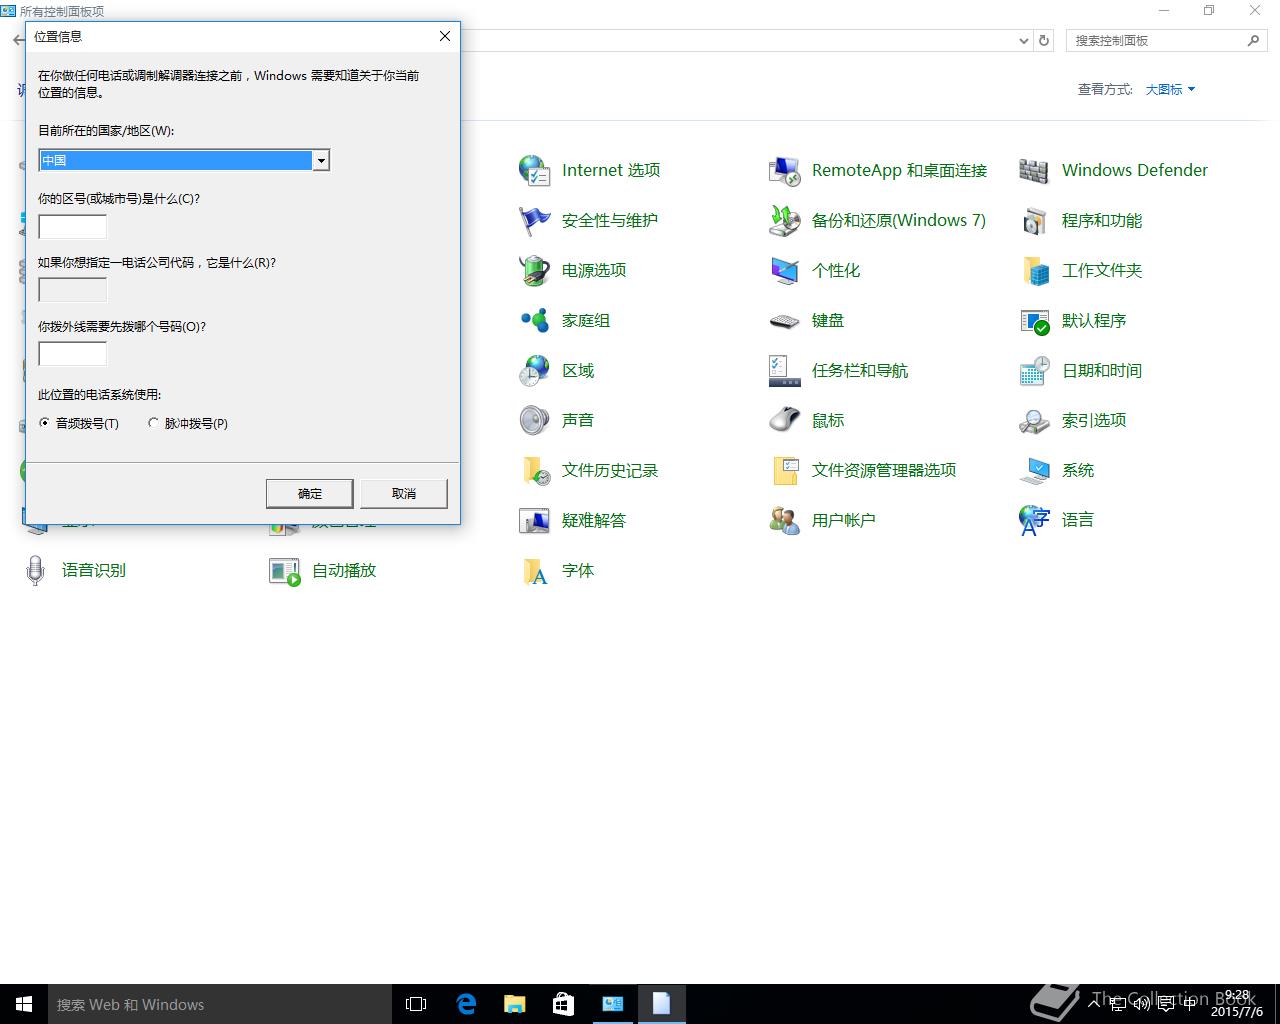
Task: Open 电源选项 battery icon
Action: [534, 270]
